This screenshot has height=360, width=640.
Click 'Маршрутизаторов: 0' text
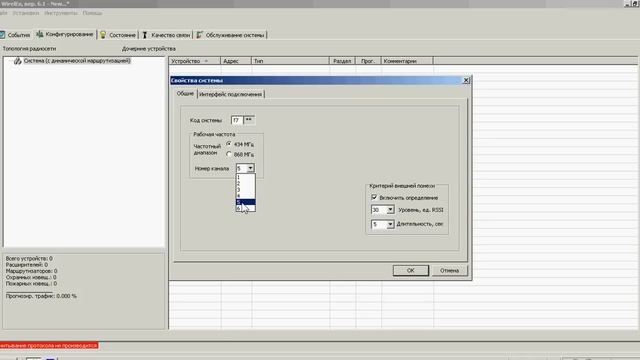click(31, 271)
